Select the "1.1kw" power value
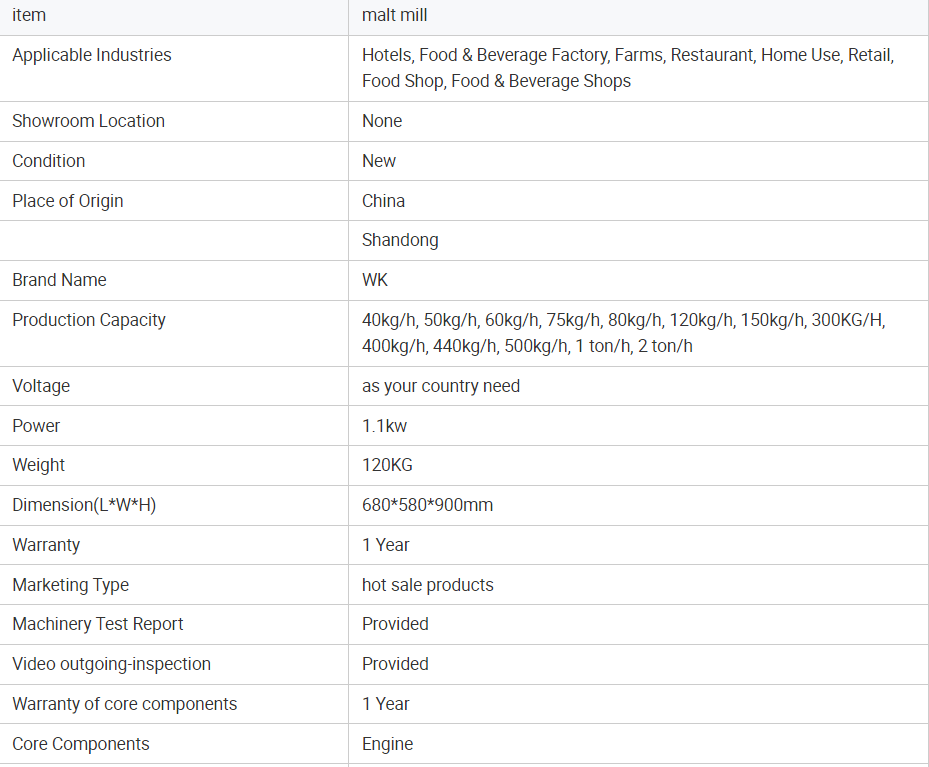The image size is (929, 767). pos(385,426)
